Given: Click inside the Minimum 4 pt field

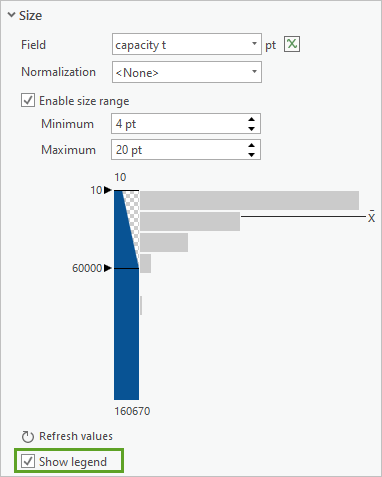Looking at the screenshot, I should [179, 124].
